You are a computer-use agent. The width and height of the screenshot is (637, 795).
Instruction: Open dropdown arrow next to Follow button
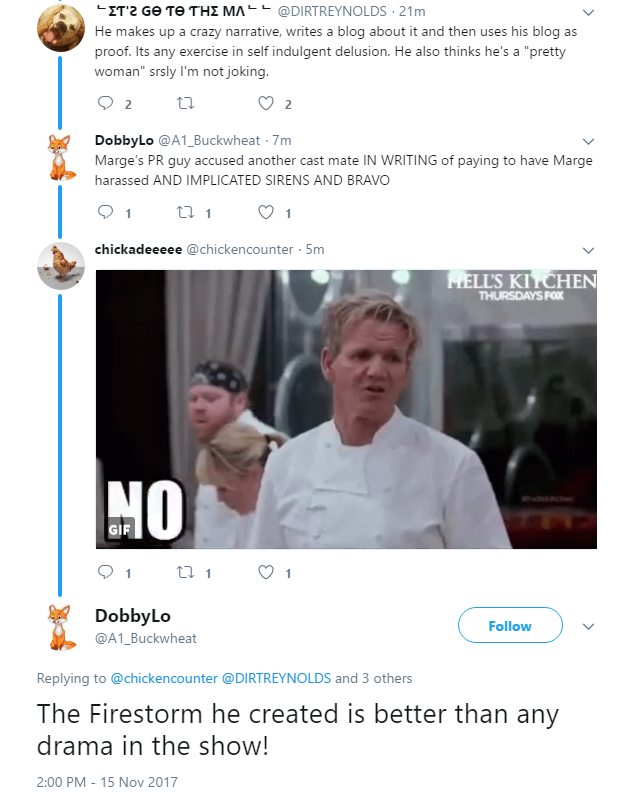(588, 627)
